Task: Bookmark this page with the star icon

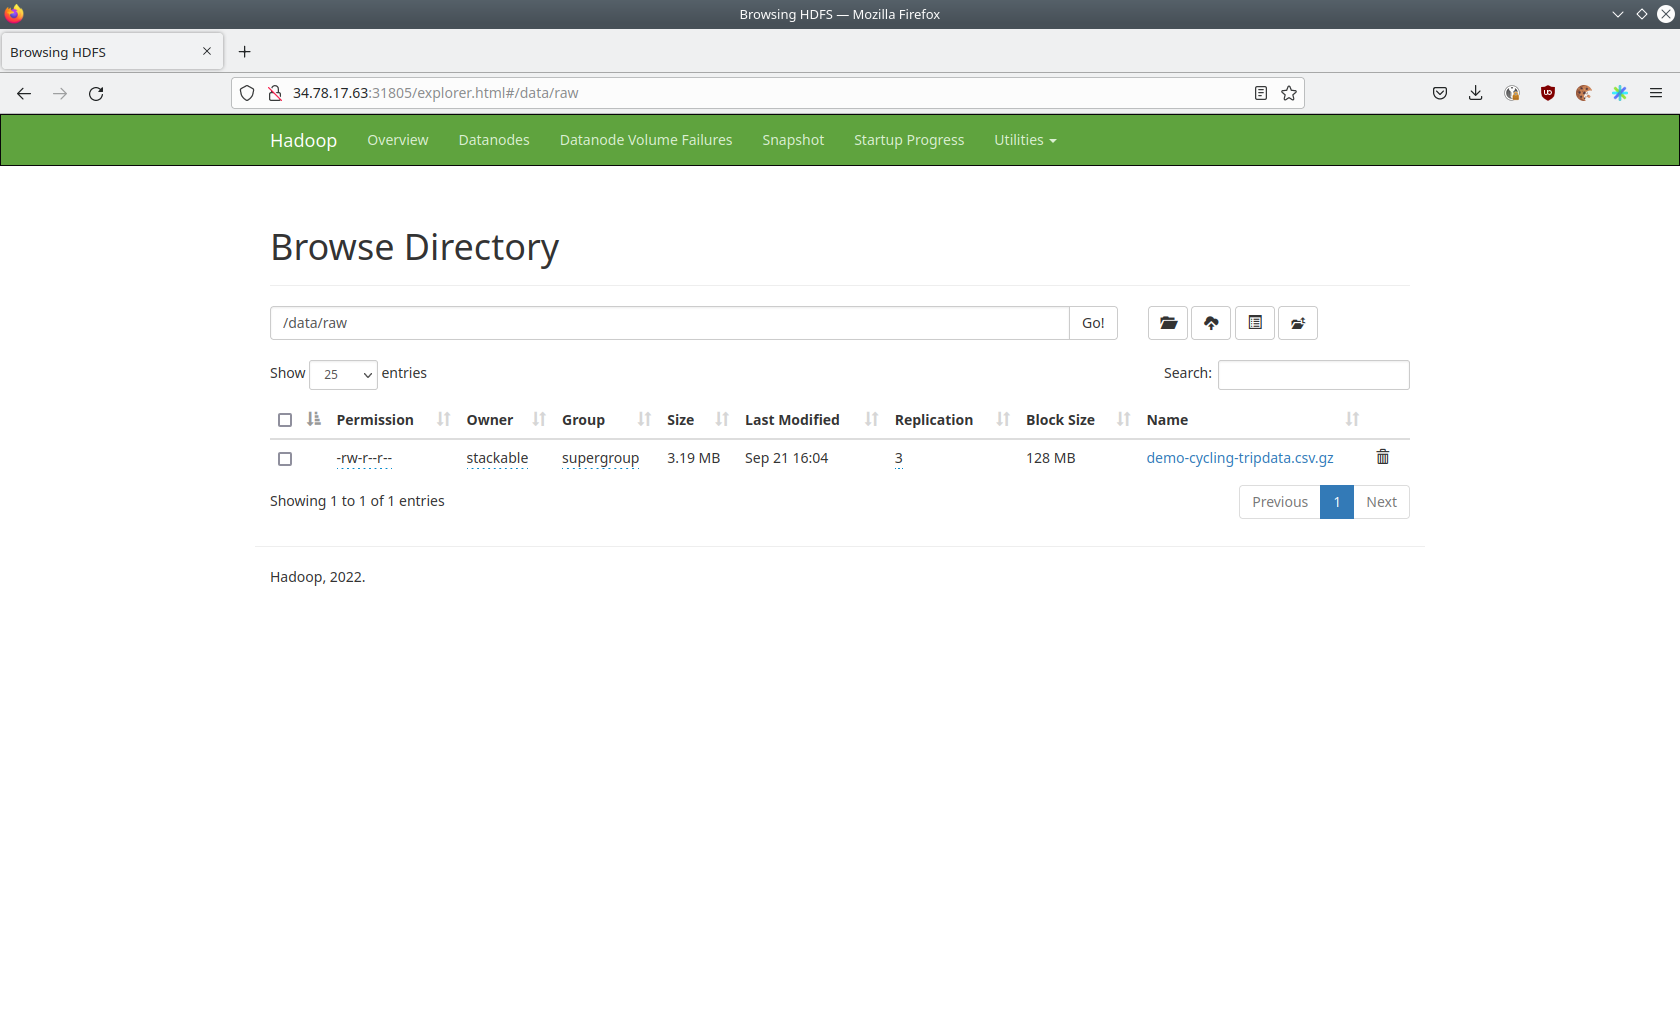Action: [1289, 93]
